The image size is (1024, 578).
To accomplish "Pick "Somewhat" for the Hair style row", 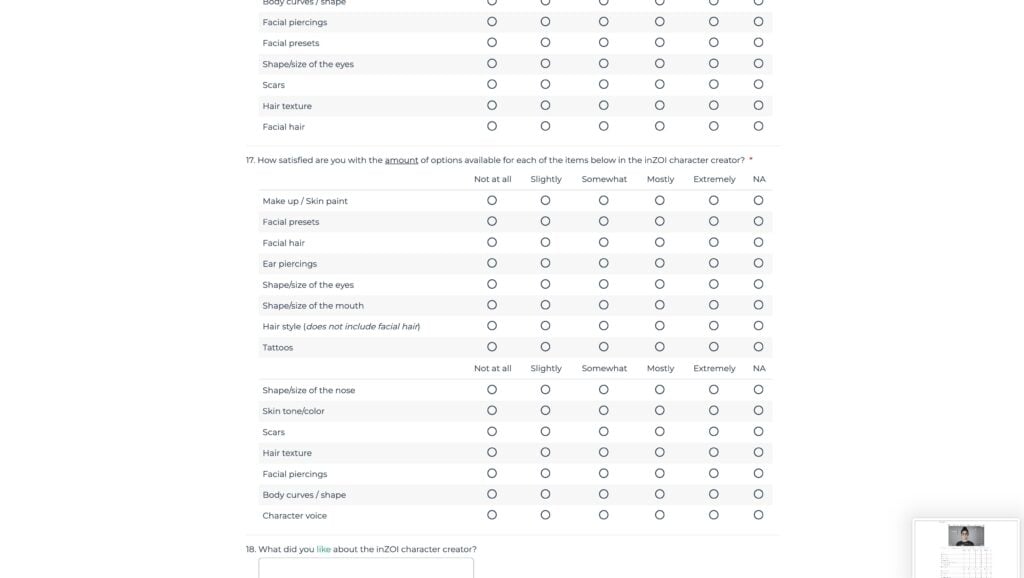I will pos(604,326).
